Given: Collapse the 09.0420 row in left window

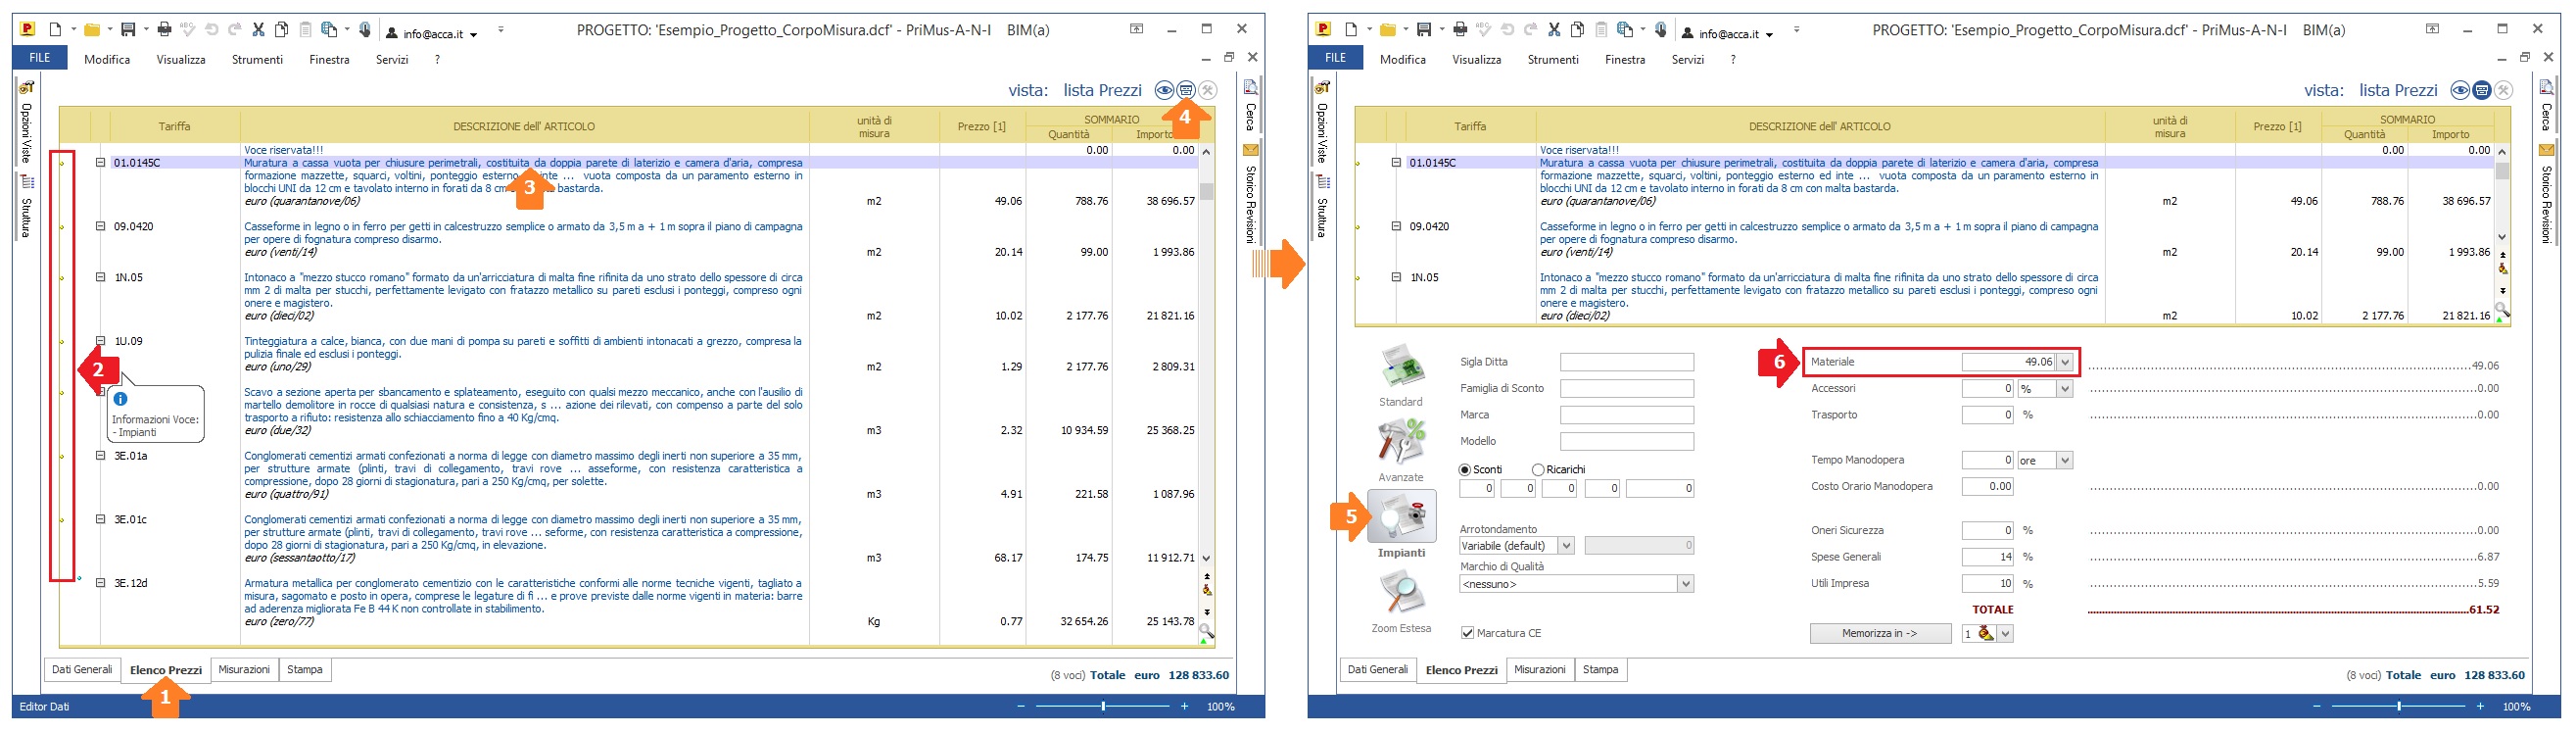Looking at the screenshot, I should click(x=100, y=226).
